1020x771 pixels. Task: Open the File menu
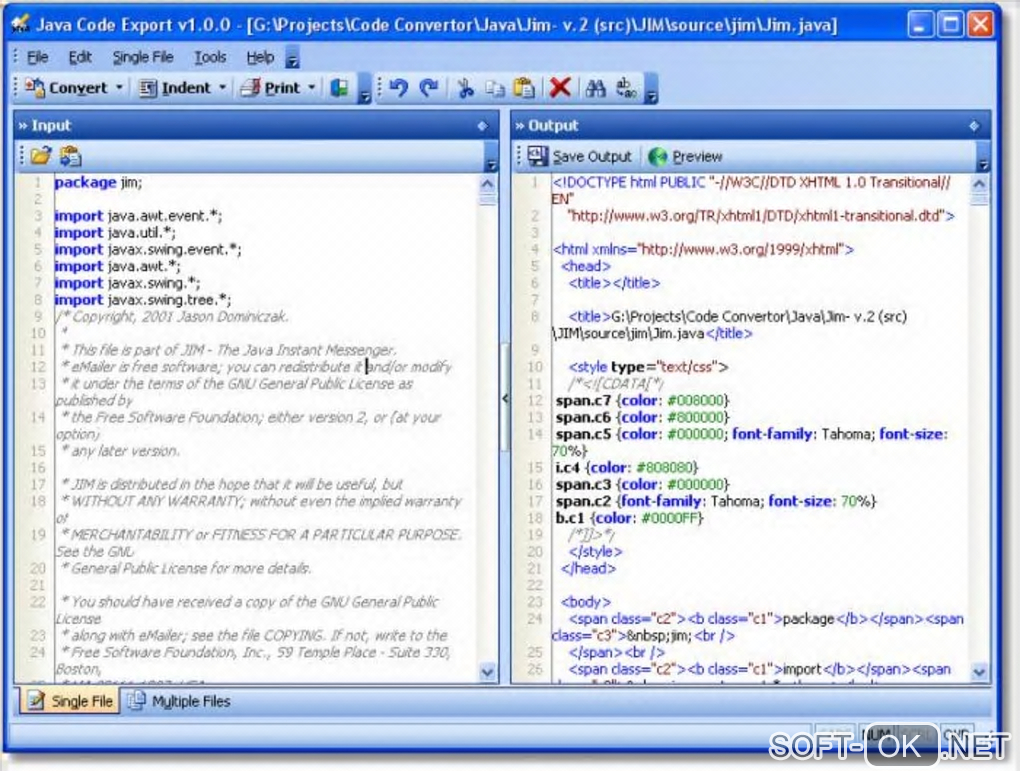tap(37, 57)
